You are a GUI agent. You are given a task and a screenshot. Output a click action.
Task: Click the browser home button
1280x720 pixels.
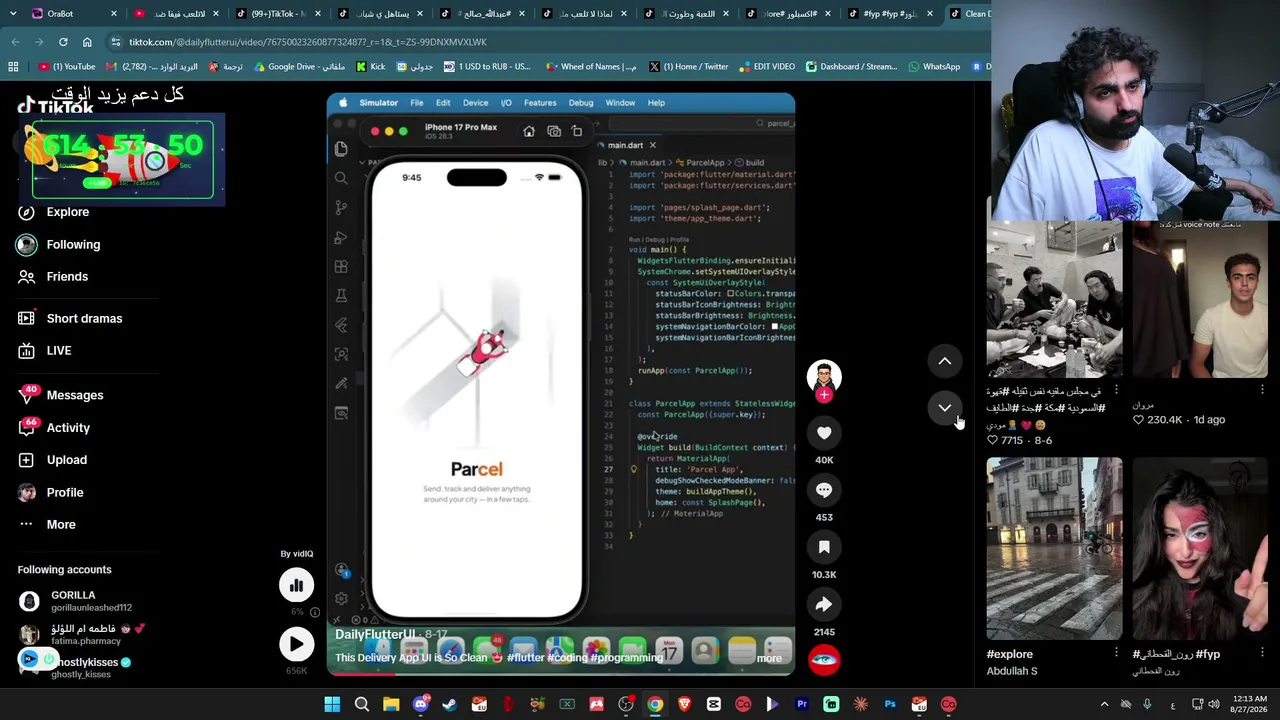(87, 42)
